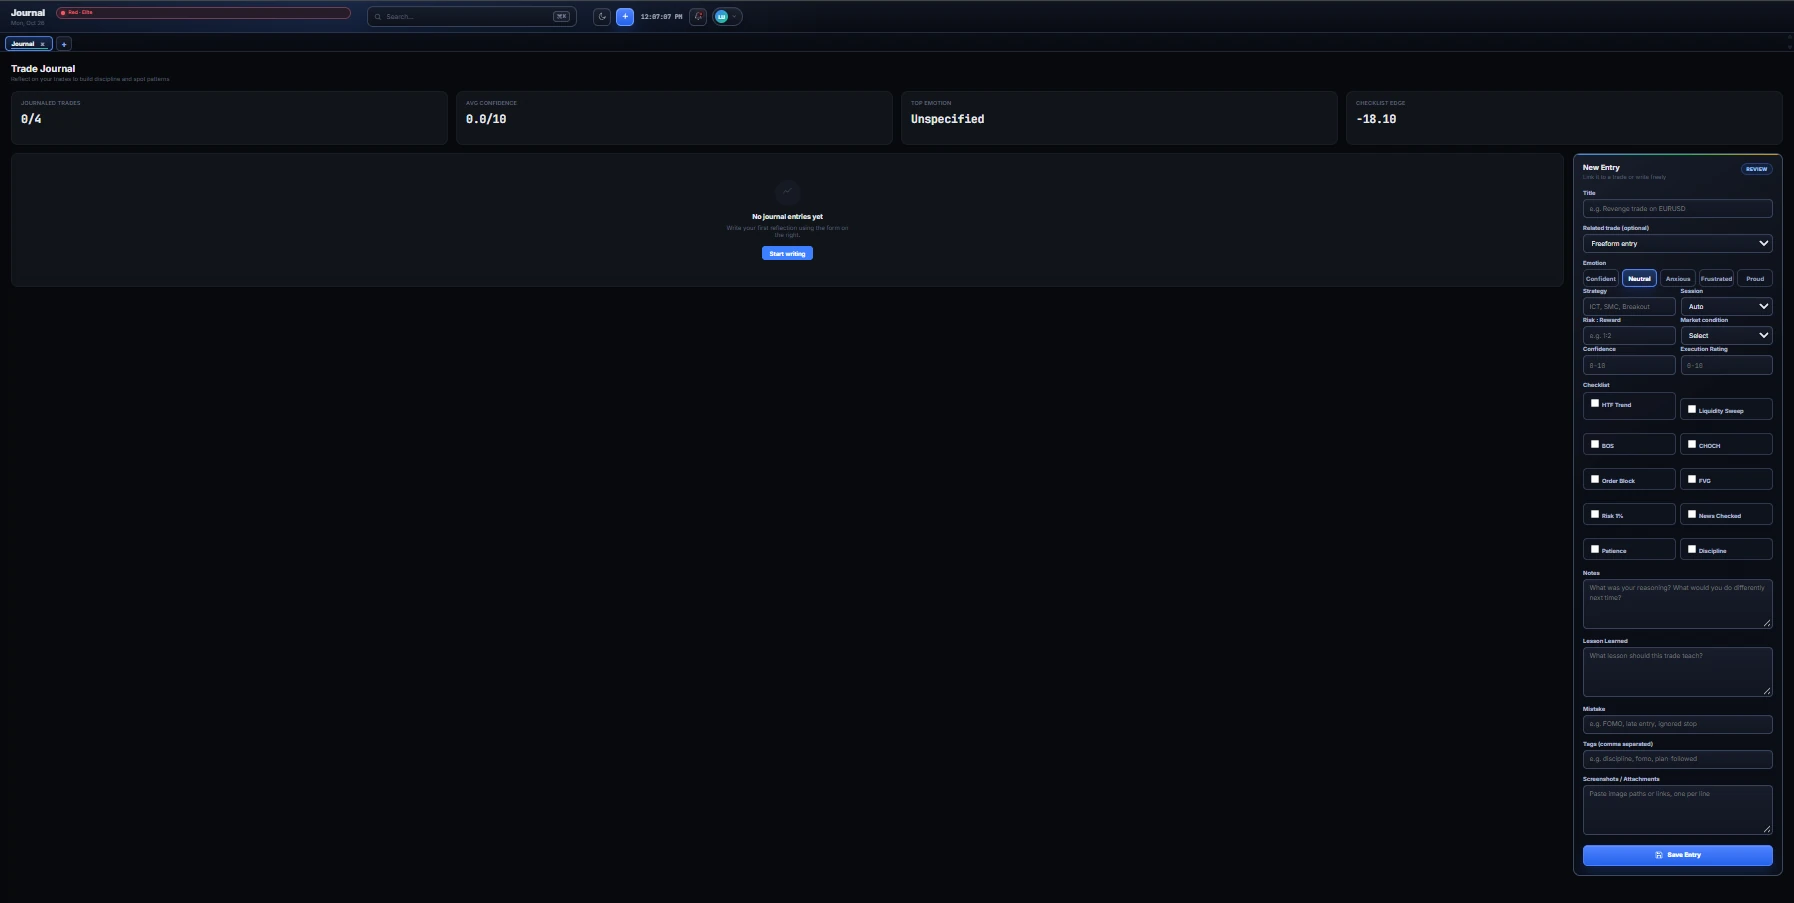This screenshot has width=1794, height=903.
Task: Enable the BOS checklist item
Action: (x=1595, y=444)
